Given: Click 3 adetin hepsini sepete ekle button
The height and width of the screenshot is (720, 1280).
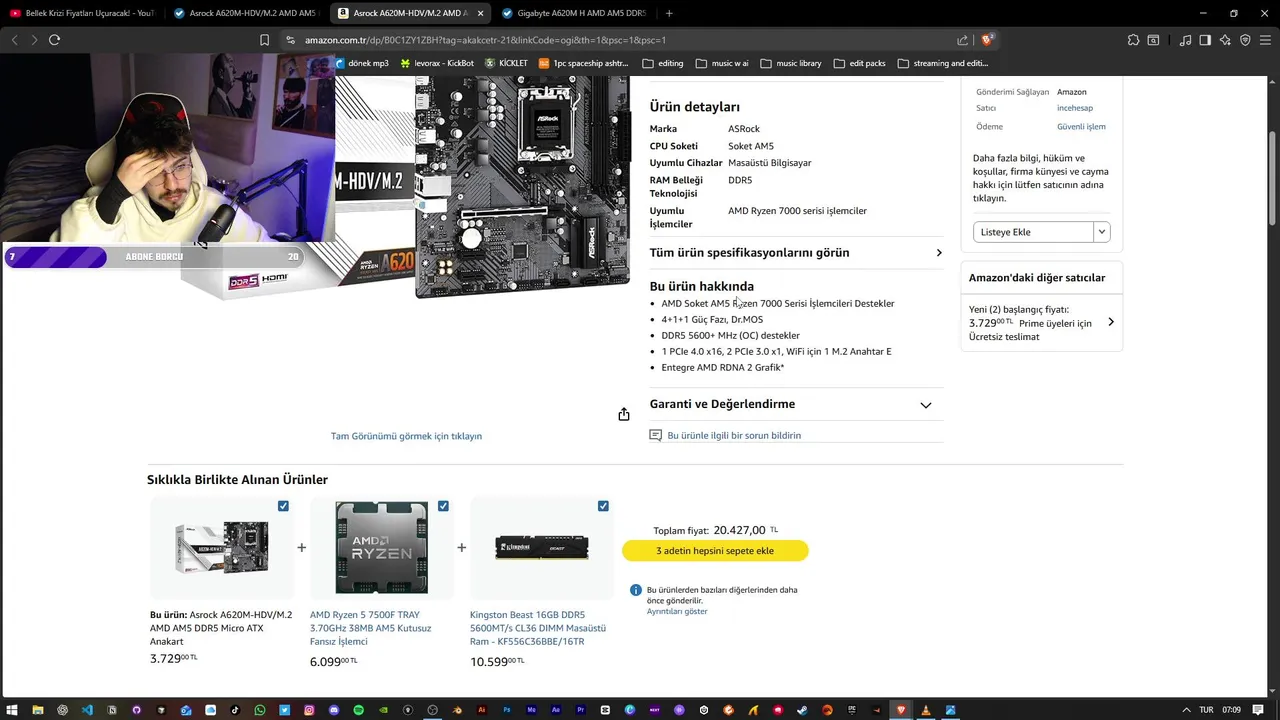Looking at the screenshot, I should 715,551.
